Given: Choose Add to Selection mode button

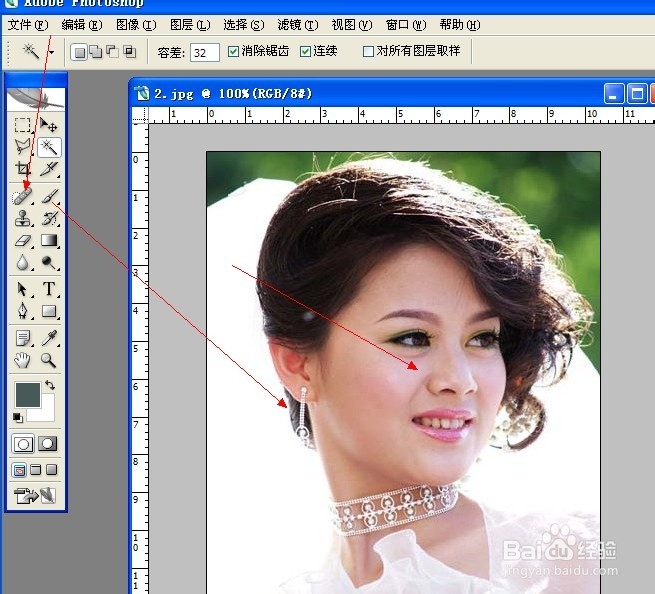Looking at the screenshot, I should pos(96,52).
